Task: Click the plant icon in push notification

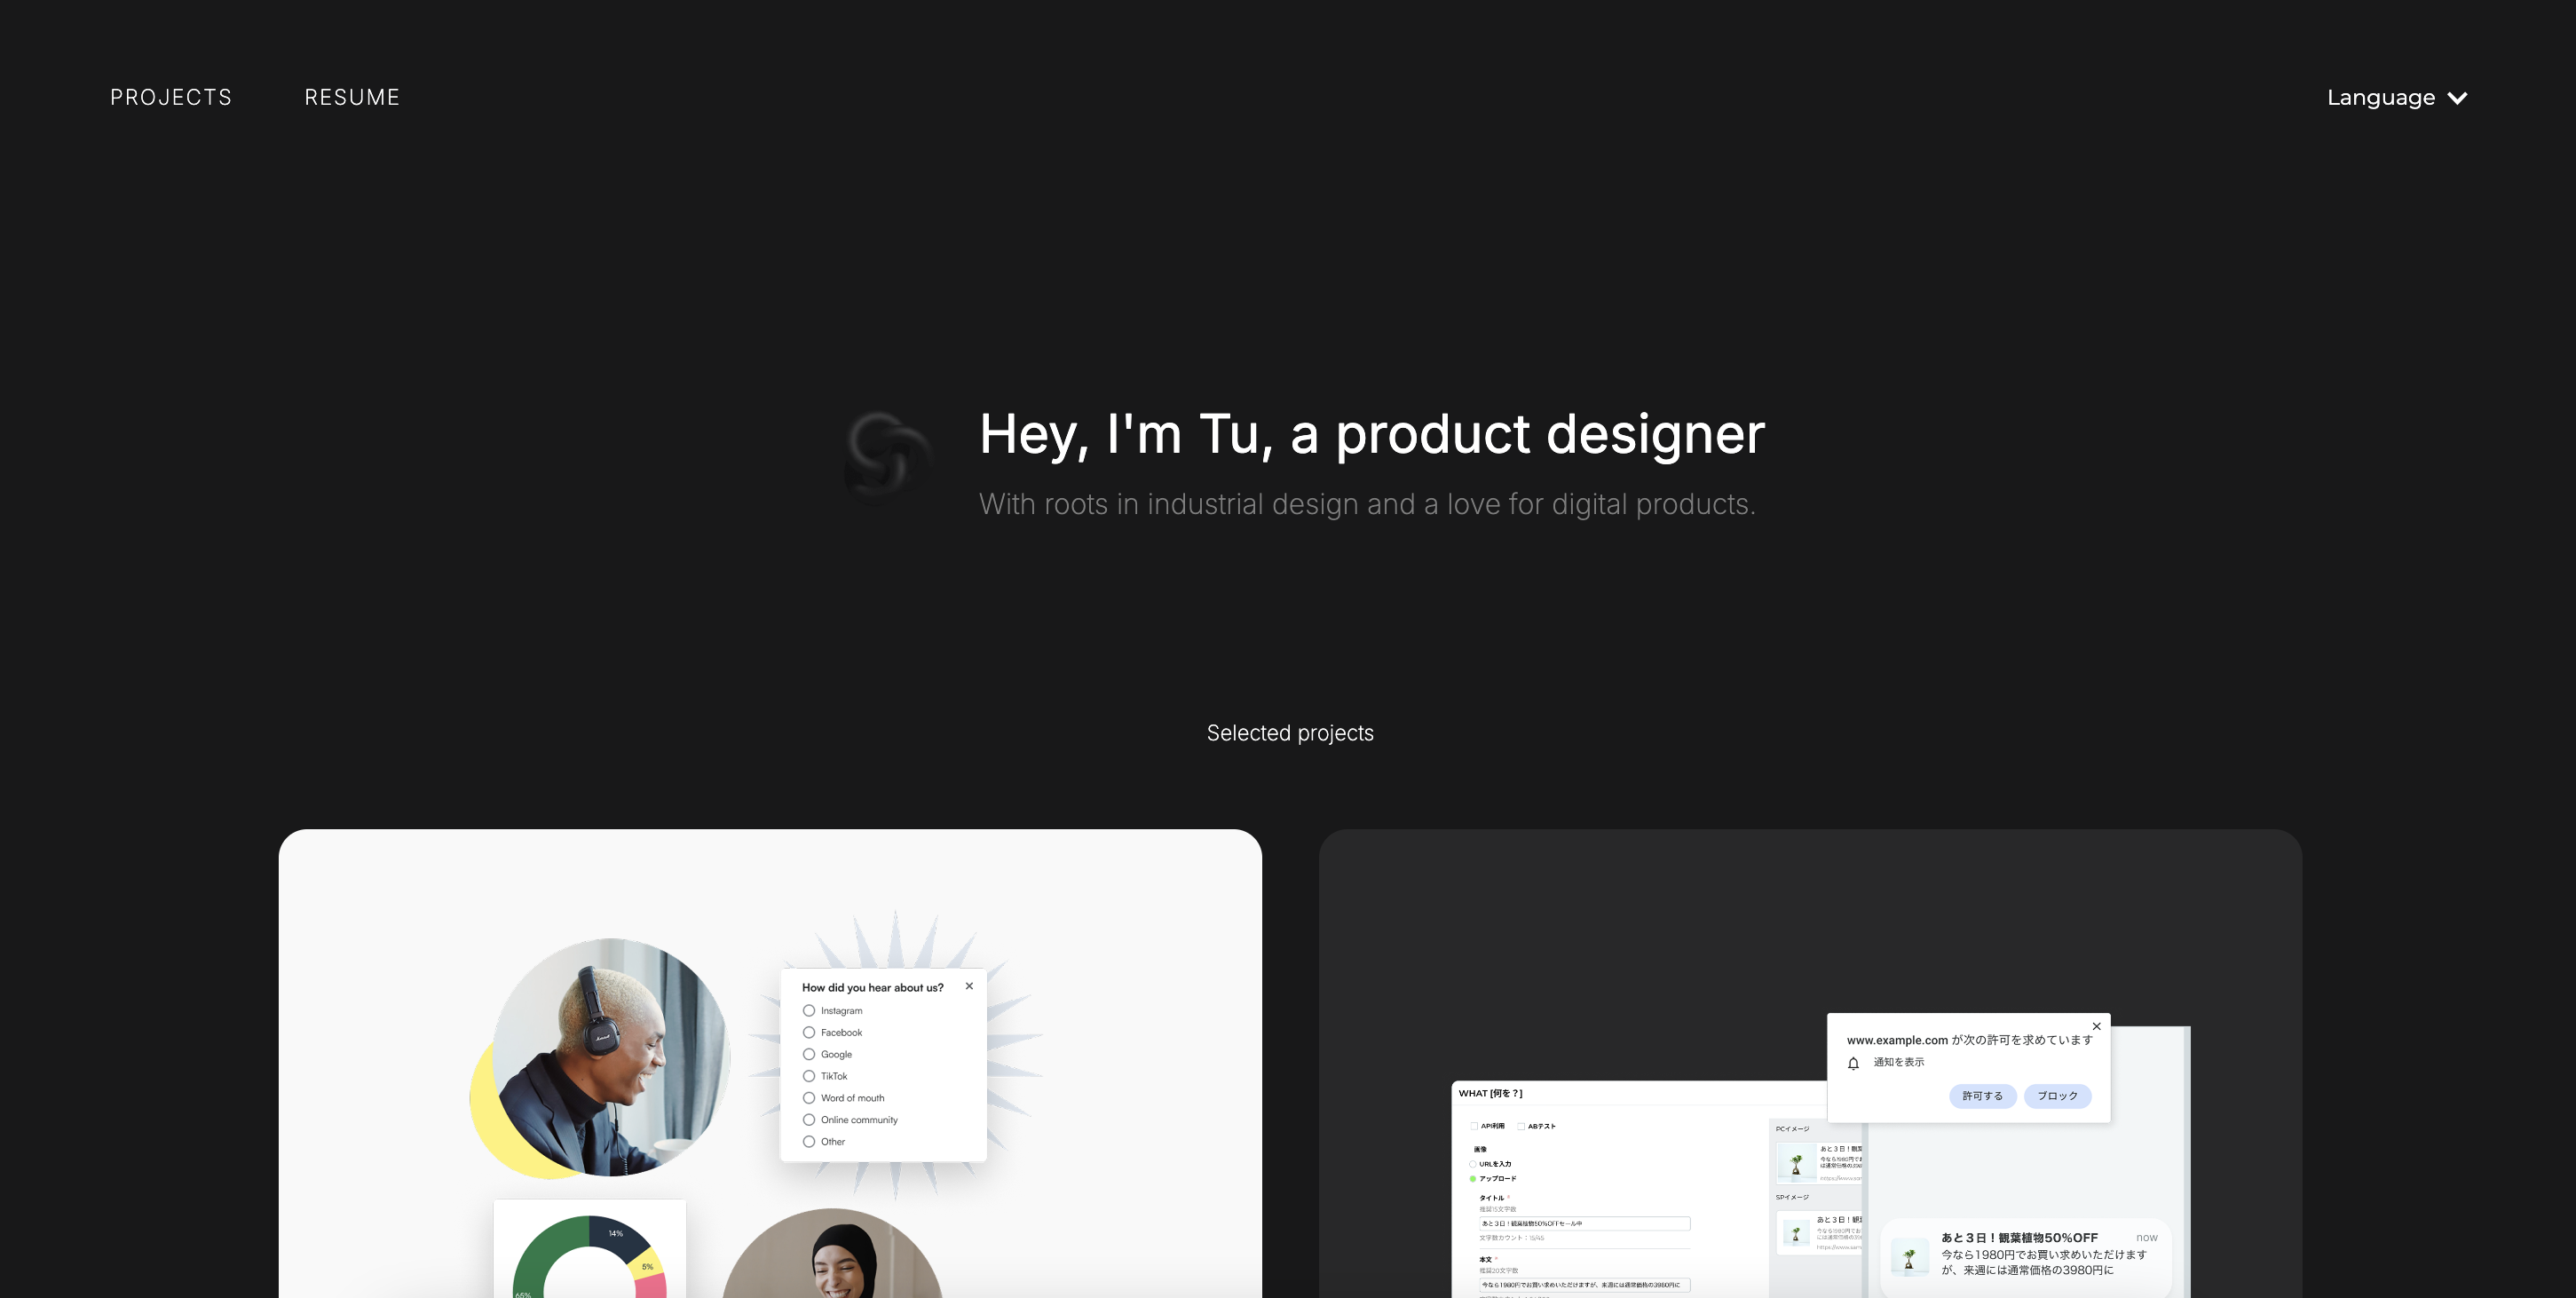Action: tap(1909, 1257)
